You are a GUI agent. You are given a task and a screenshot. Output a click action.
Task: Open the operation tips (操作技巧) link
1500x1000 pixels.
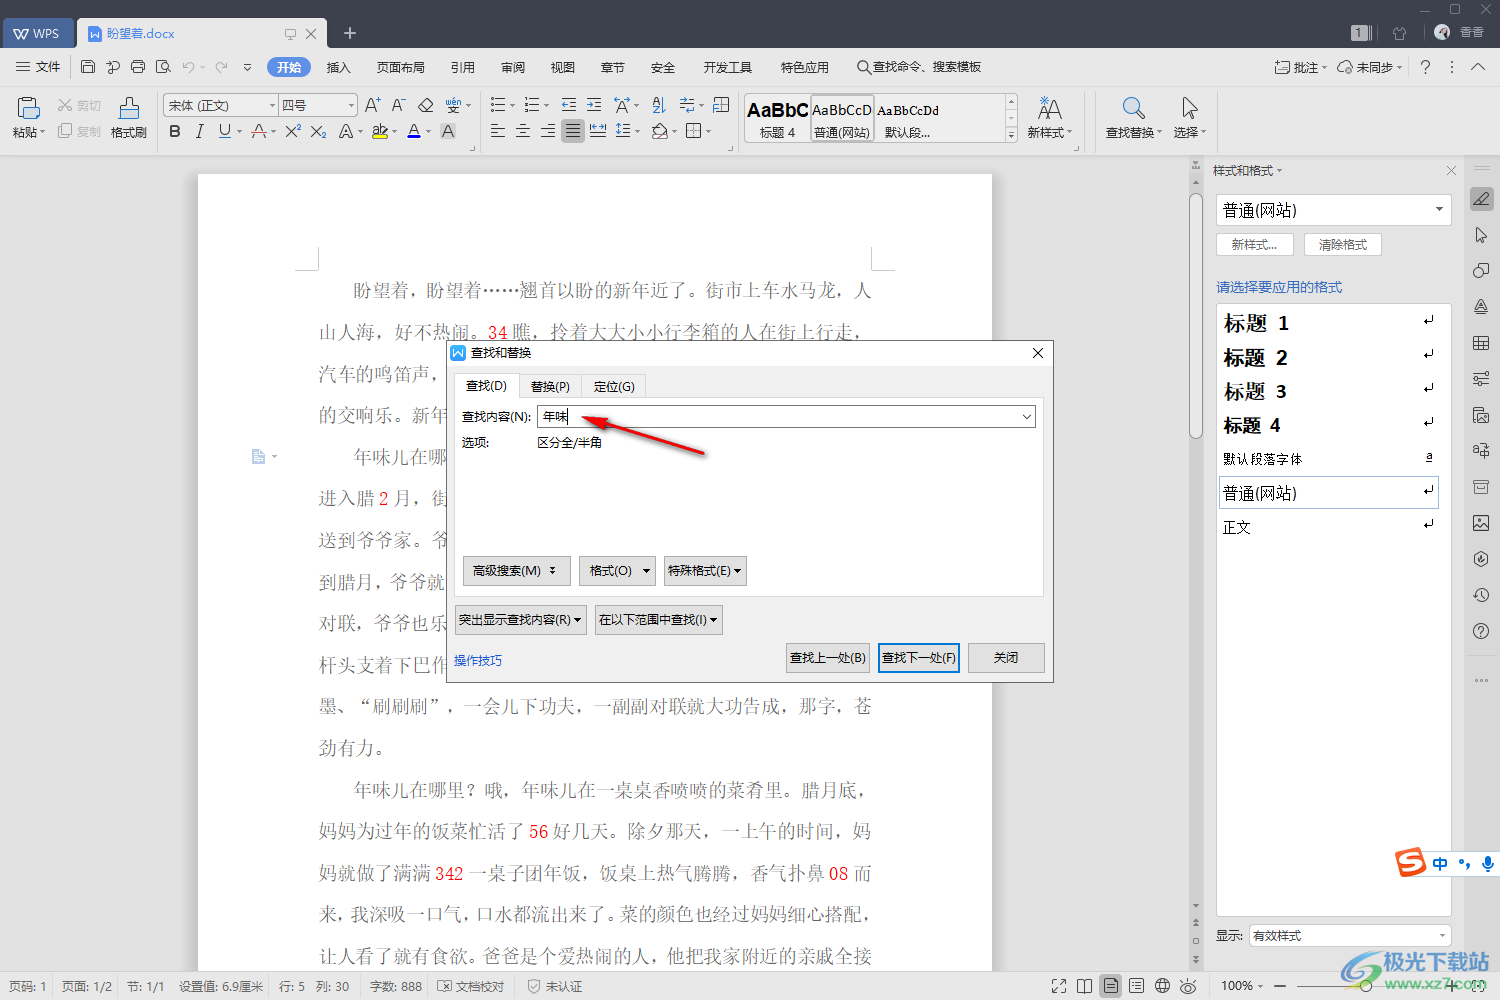click(478, 661)
